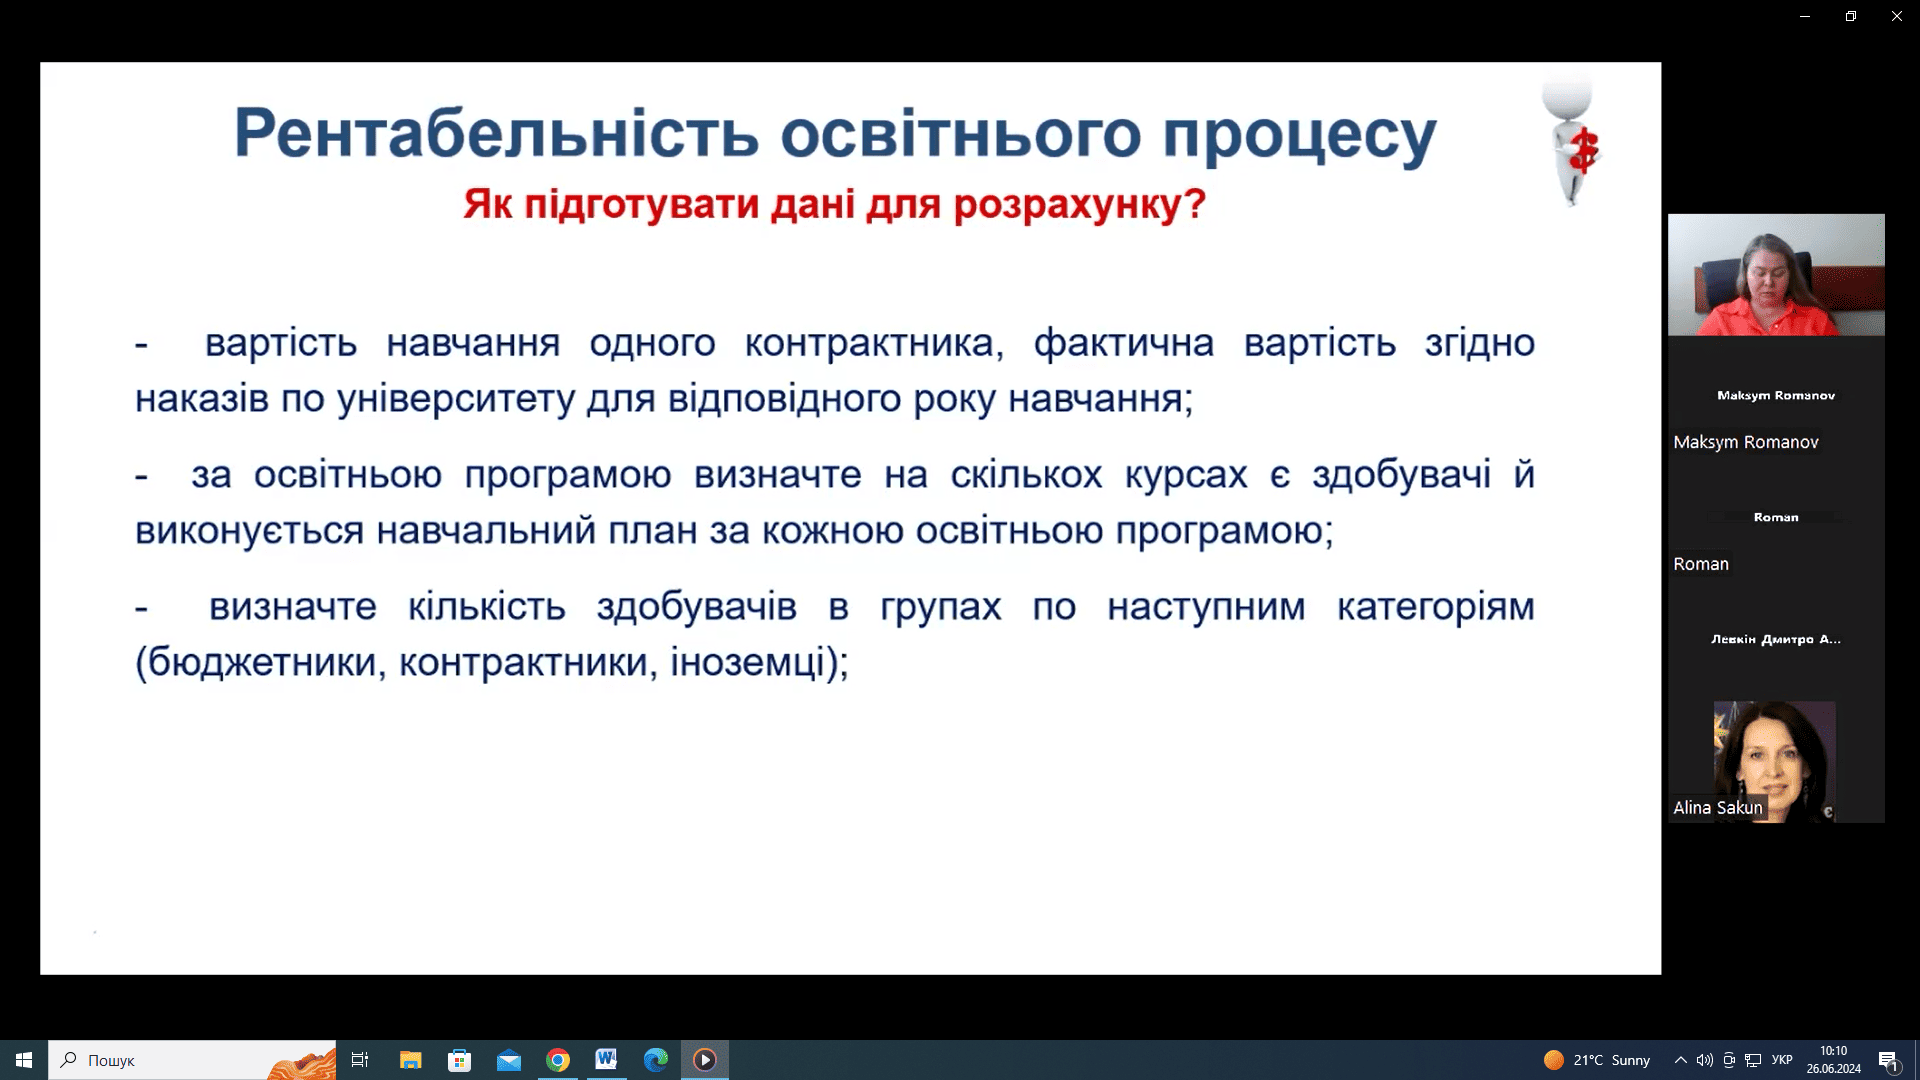Switch the УКР input language indicator
This screenshot has height=1080, width=1920.
[1782, 1060]
